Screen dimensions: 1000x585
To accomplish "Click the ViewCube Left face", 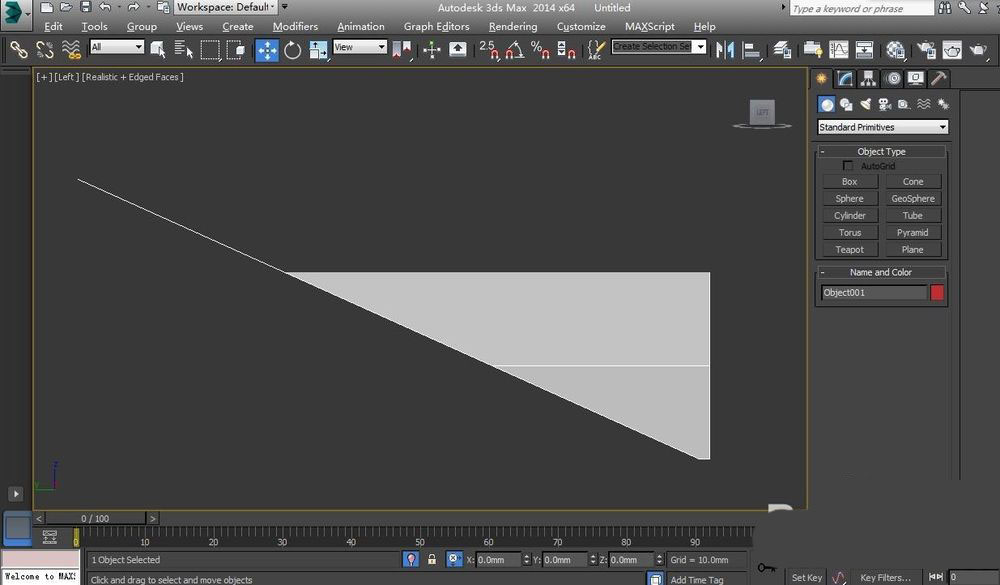I will coord(762,112).
